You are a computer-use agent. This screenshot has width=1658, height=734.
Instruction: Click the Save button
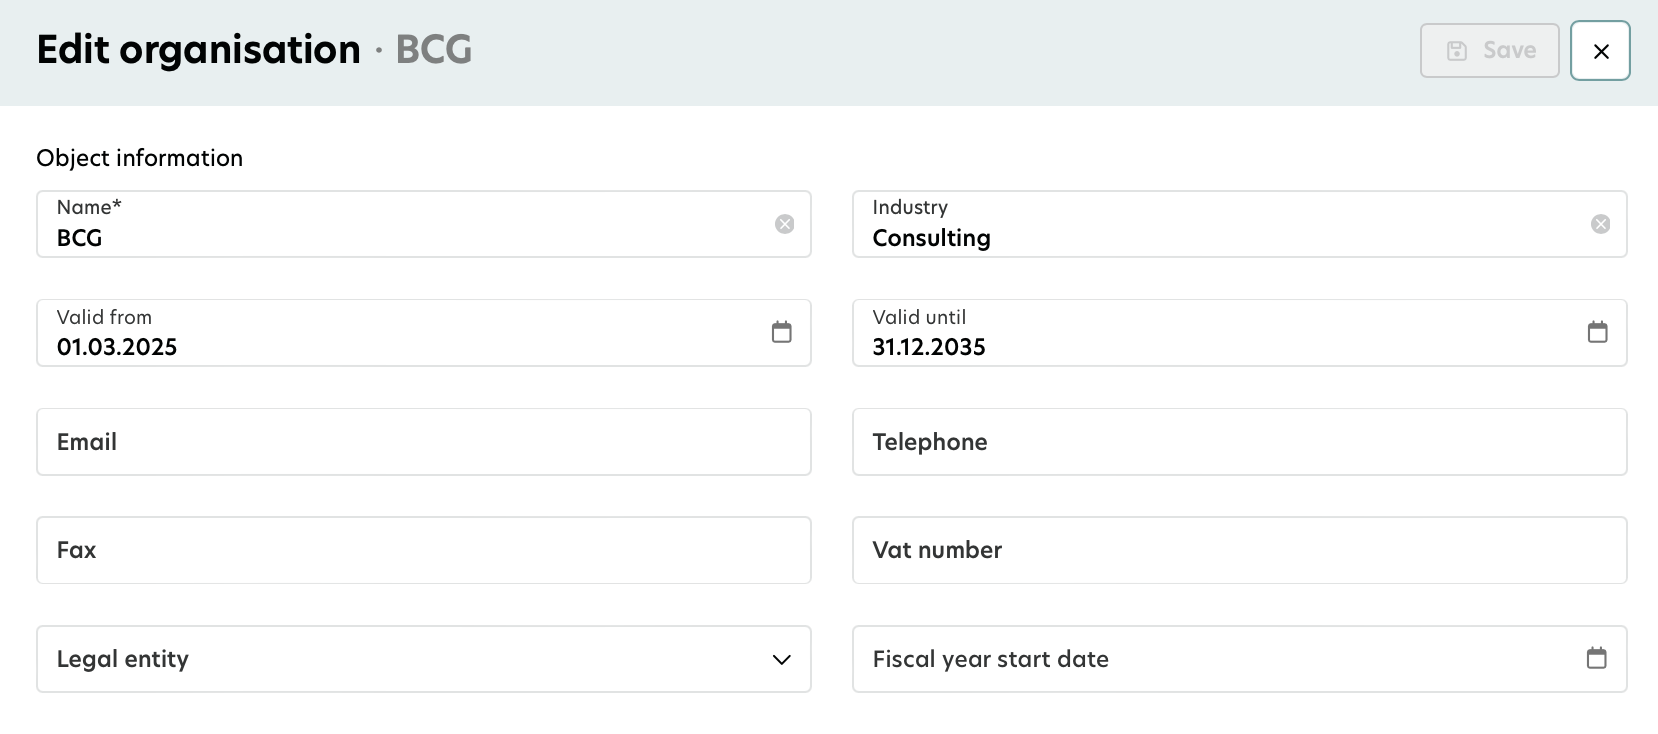(1489, 51)
